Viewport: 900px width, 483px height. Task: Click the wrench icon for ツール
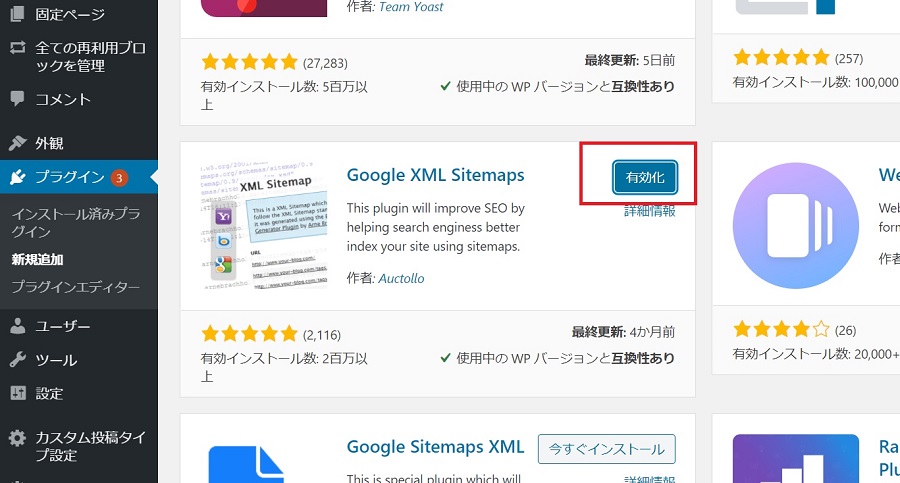point(17,360)
